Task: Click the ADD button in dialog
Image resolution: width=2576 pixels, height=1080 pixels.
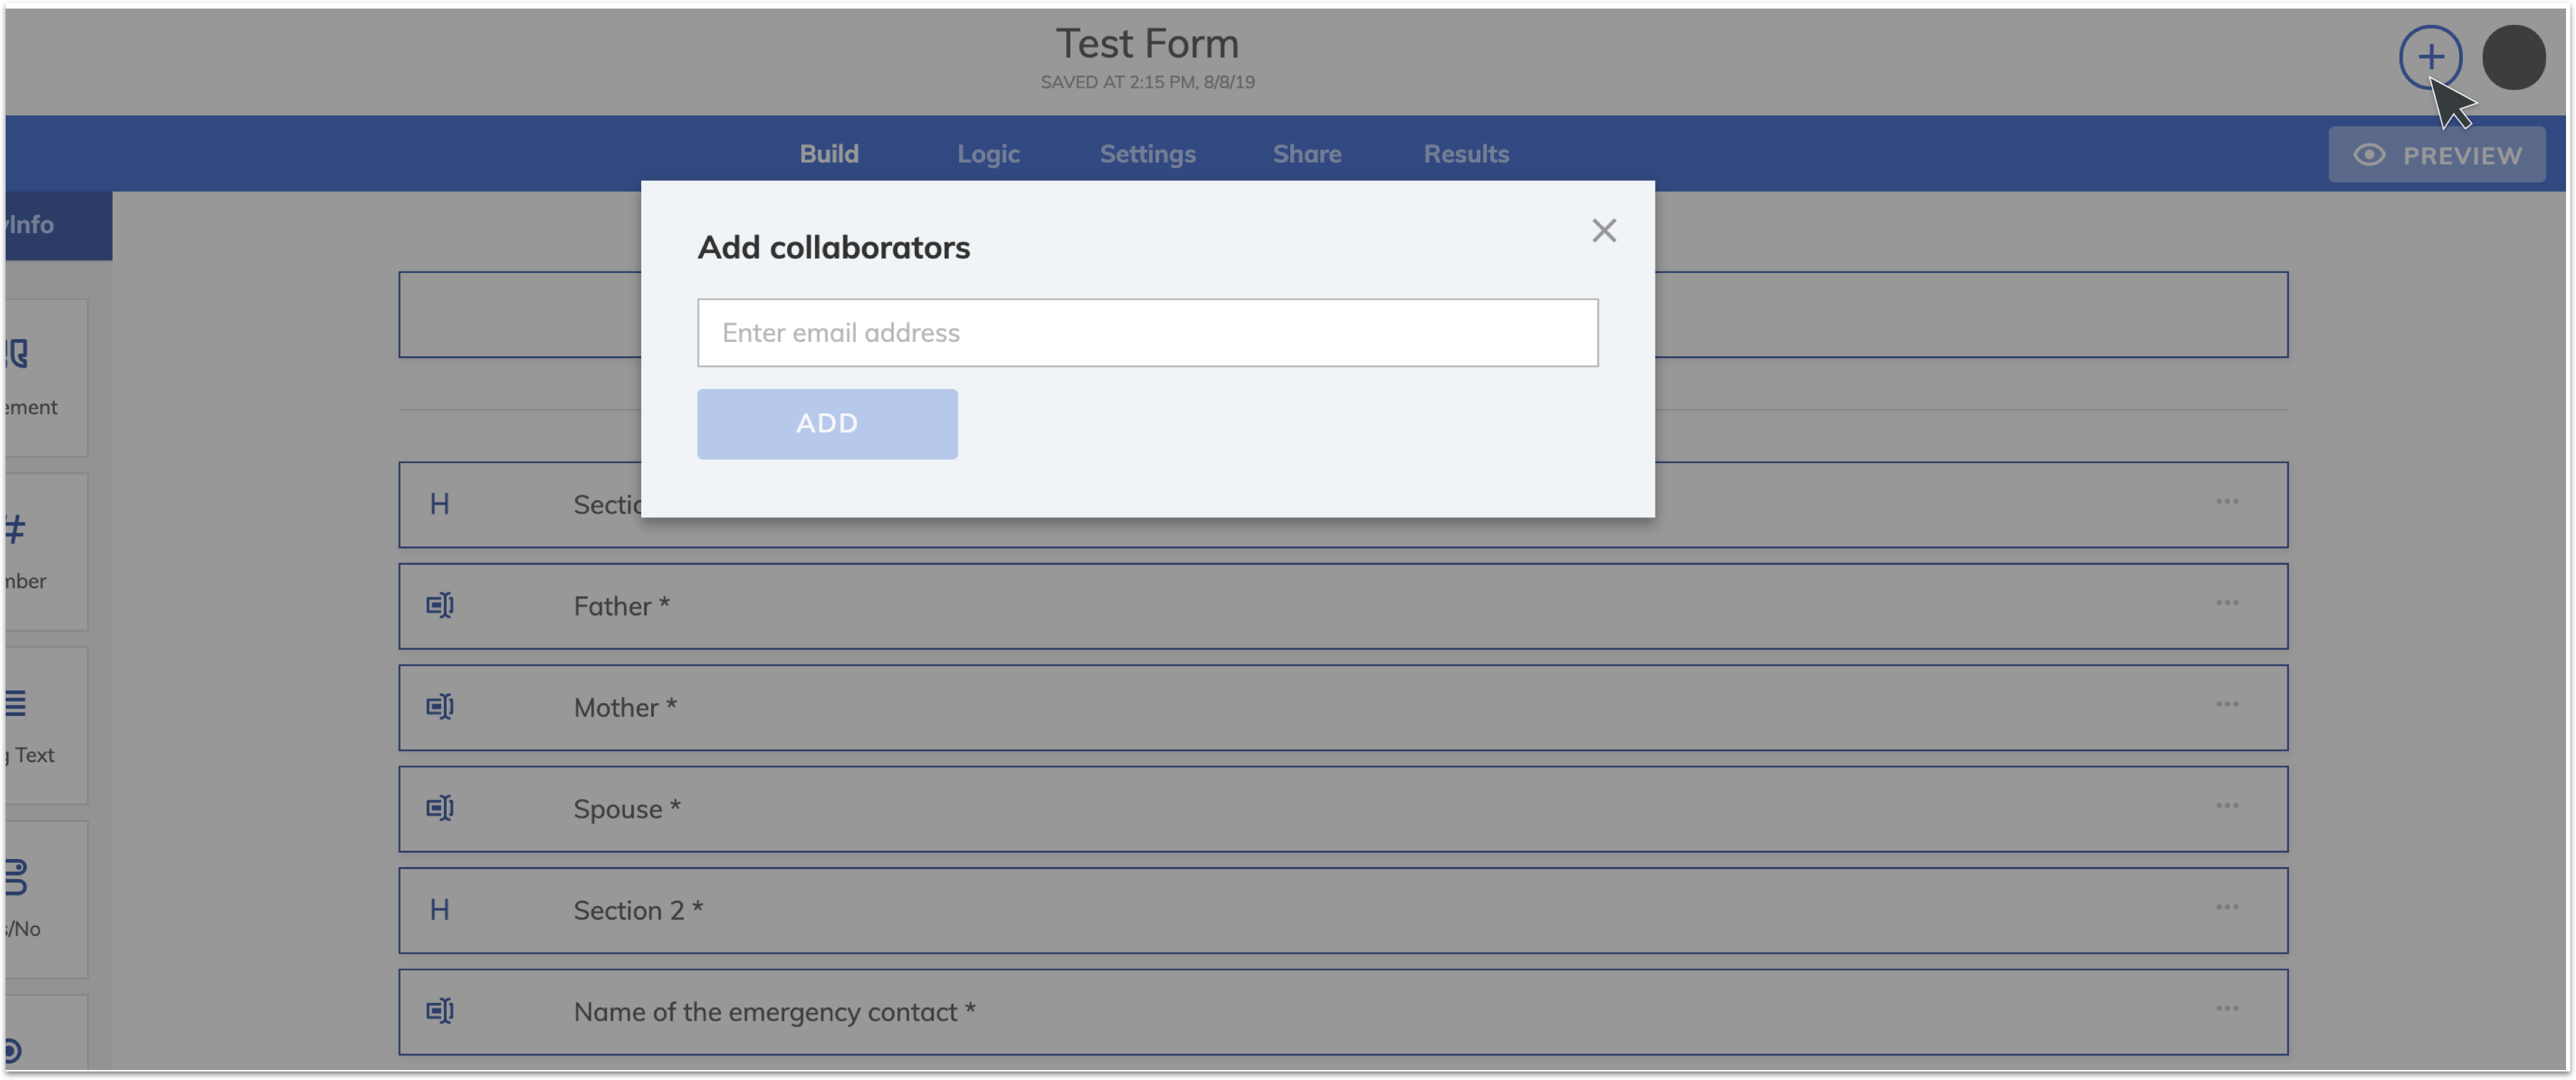Action: click(827, 424)
